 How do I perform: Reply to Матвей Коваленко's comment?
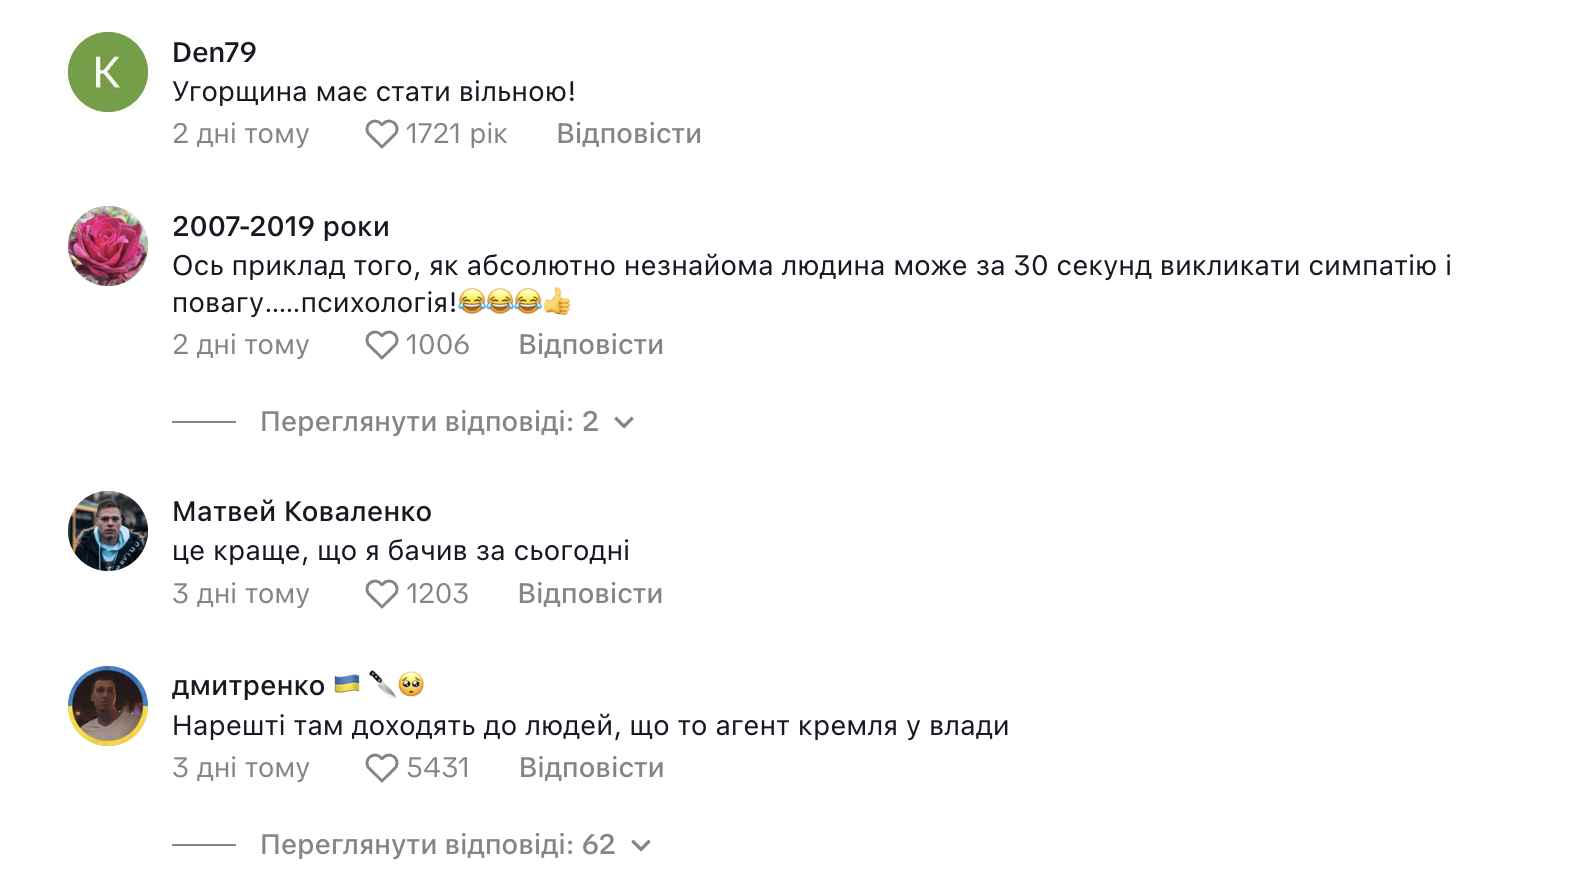click(590, 594)
